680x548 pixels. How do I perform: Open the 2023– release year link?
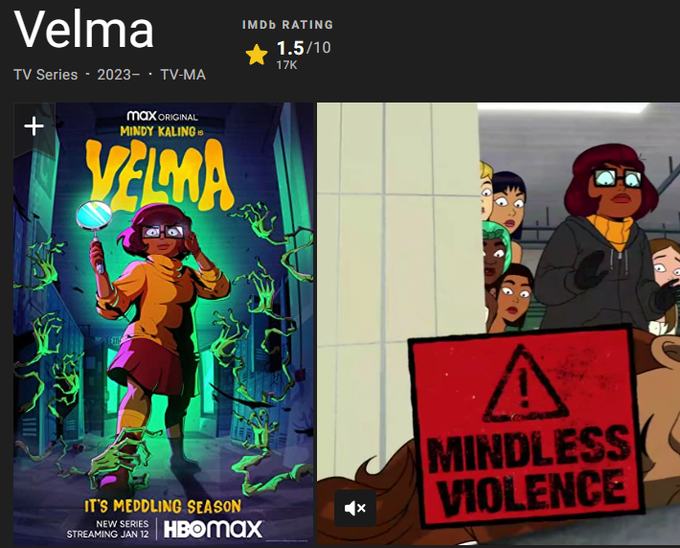click(x=118, y=75)
